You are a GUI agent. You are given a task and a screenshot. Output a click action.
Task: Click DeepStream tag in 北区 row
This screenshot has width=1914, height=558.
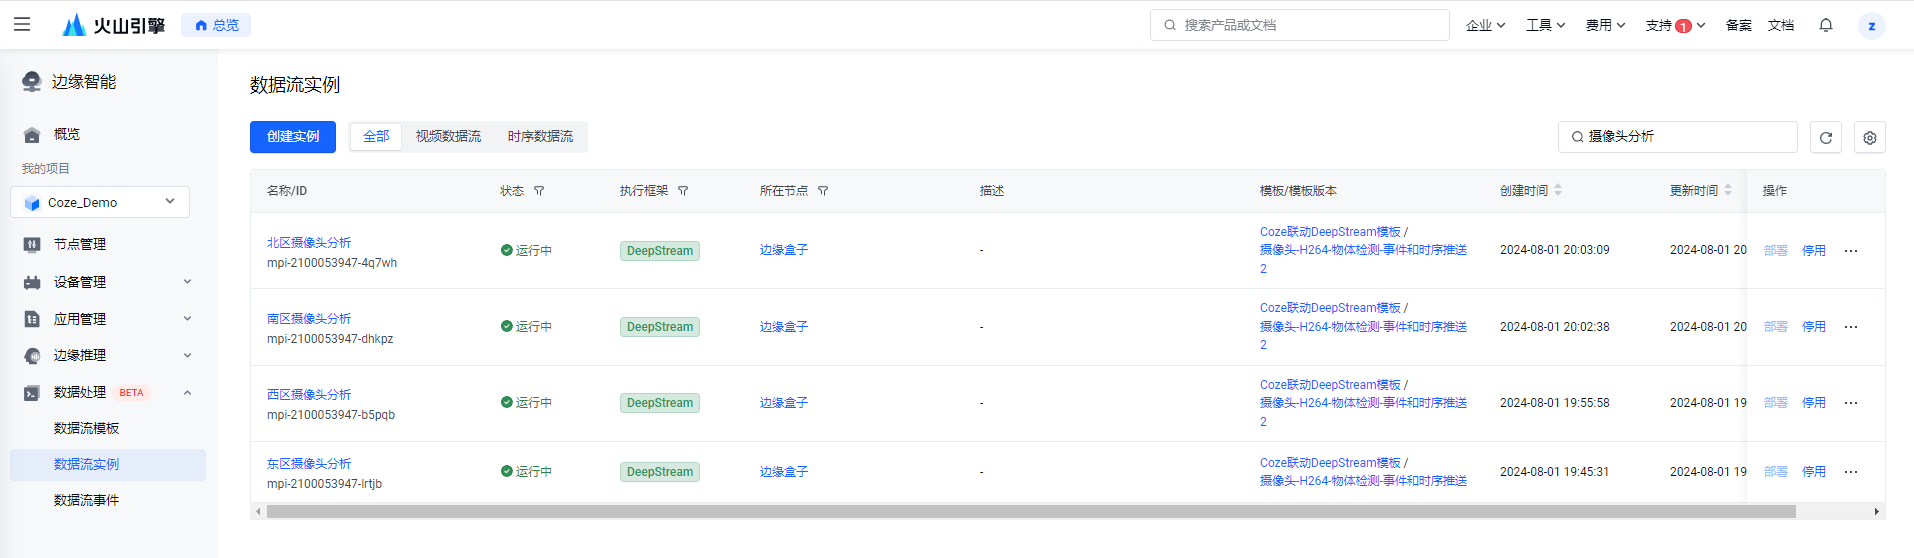point(660,251)
